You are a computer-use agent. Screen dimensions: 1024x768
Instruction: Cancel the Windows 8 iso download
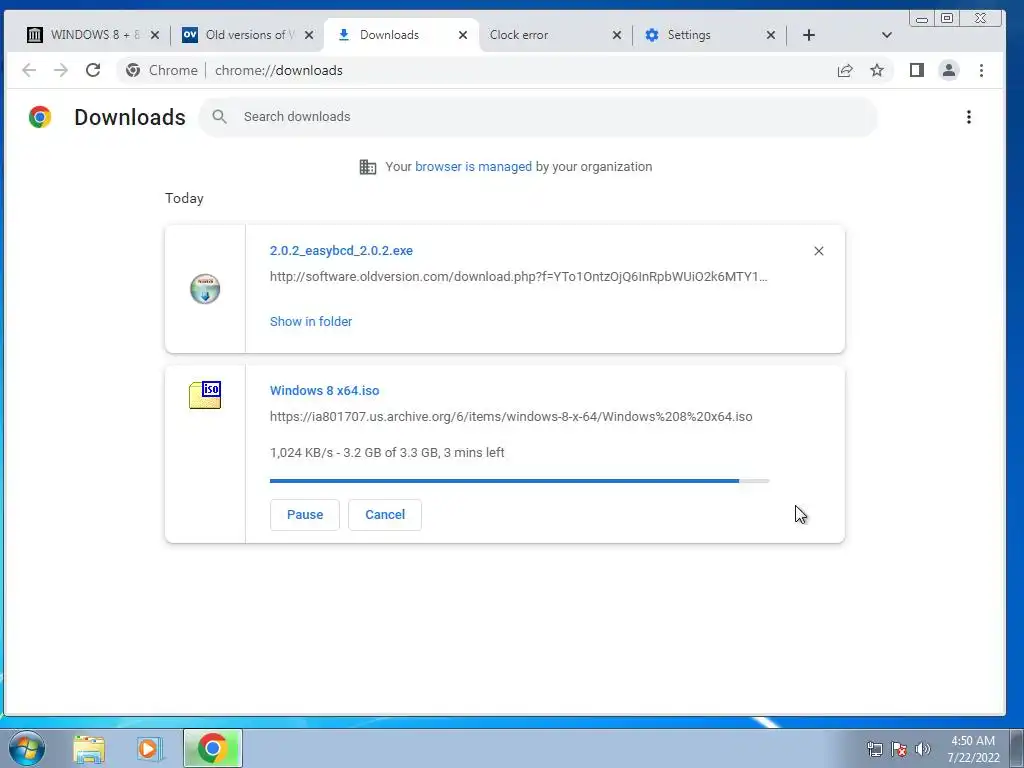coord(385,515)
